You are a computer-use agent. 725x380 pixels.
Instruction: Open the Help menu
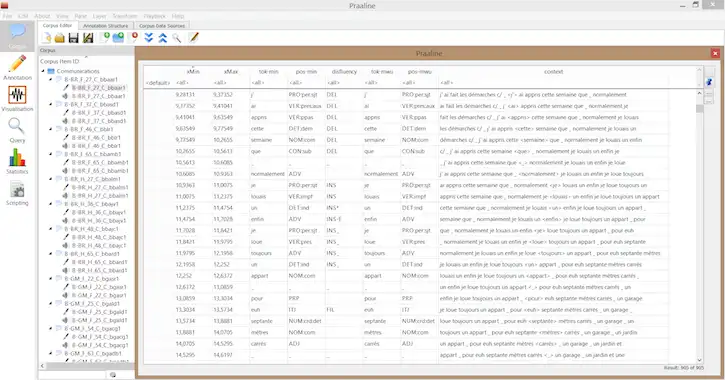178,16
